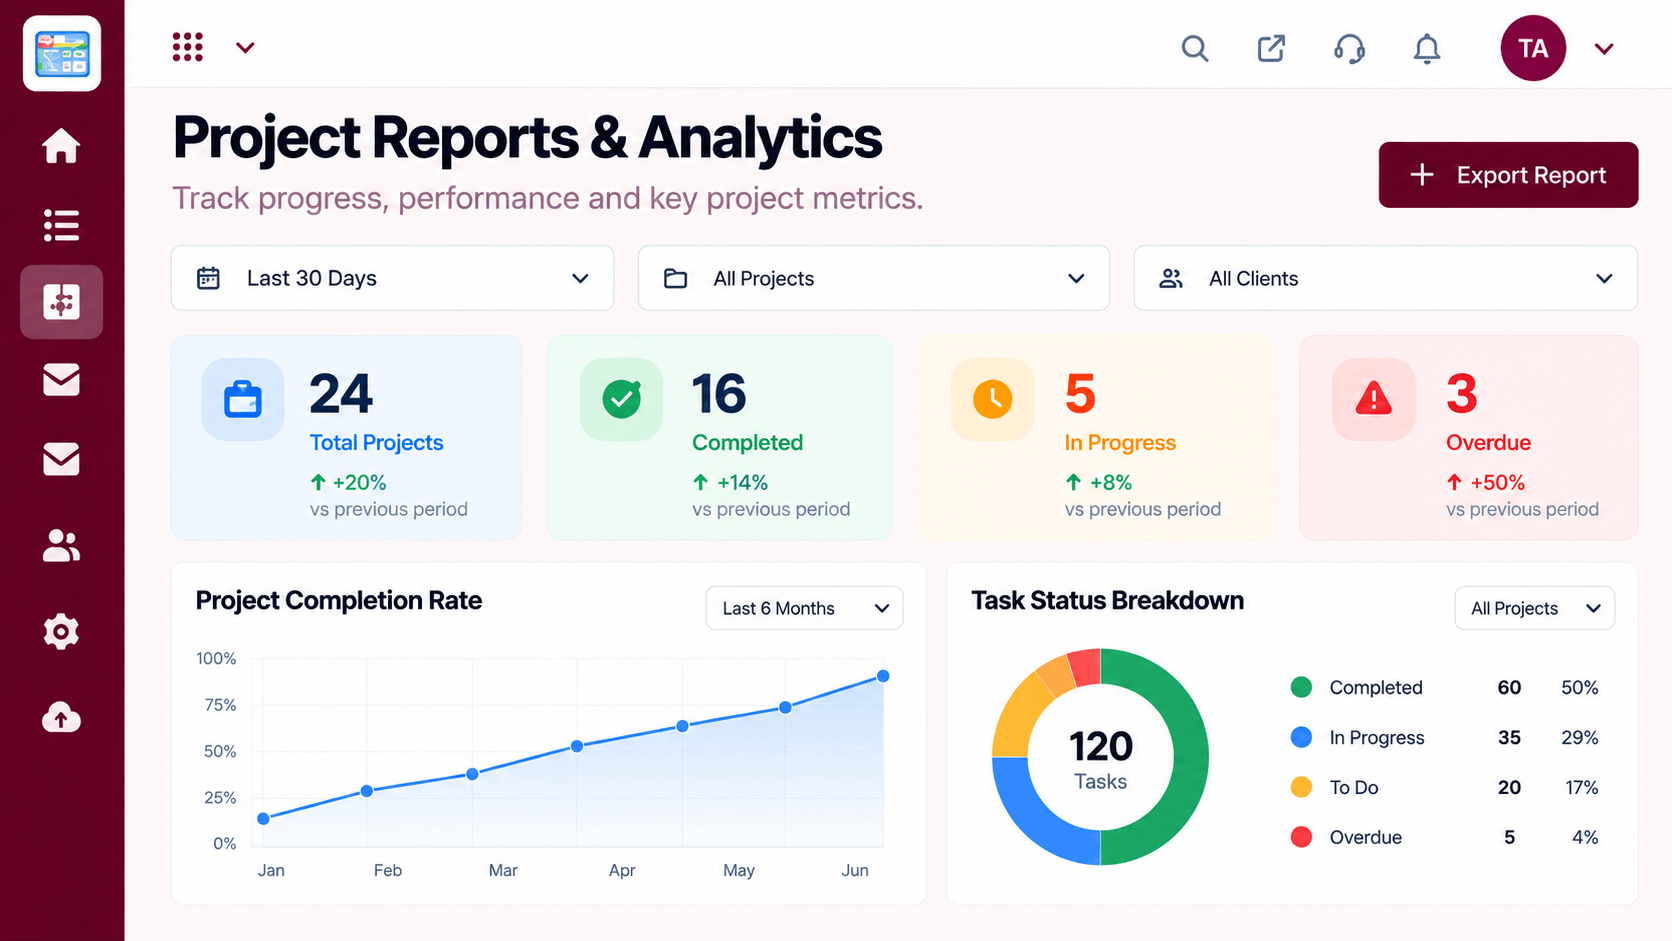Image resolution: width=1672 pixels, height=941 pixels.
Task: Click the green Completed legend dot
Action: point(1301,687)
